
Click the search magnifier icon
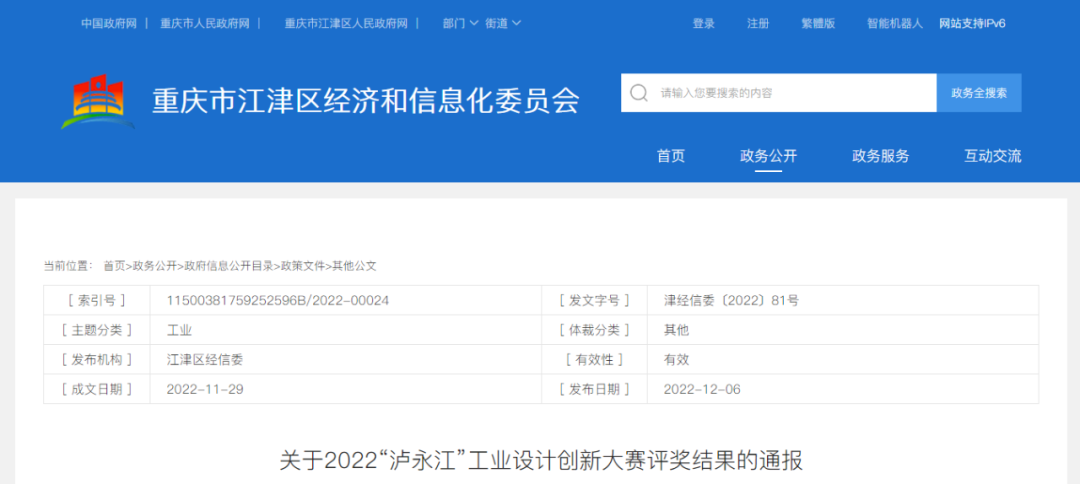(638, 93)
